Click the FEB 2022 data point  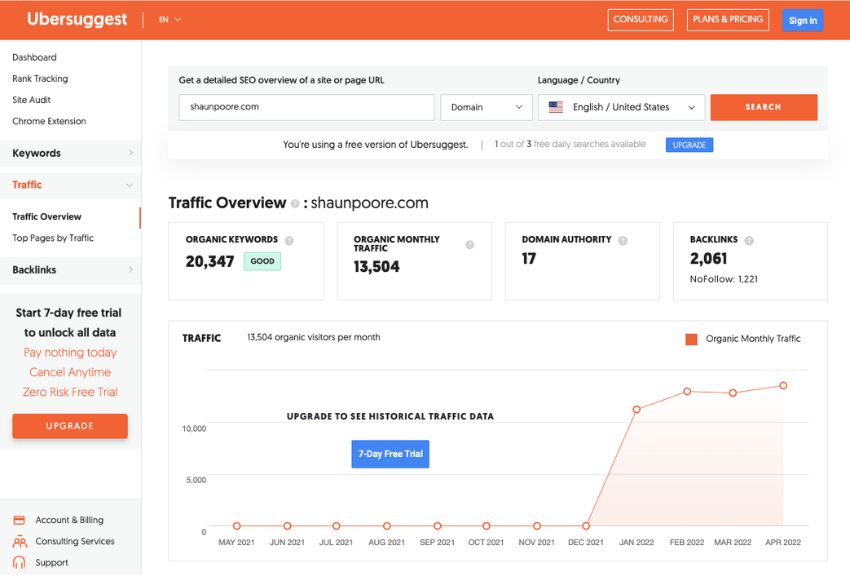[x=687, y=391]
